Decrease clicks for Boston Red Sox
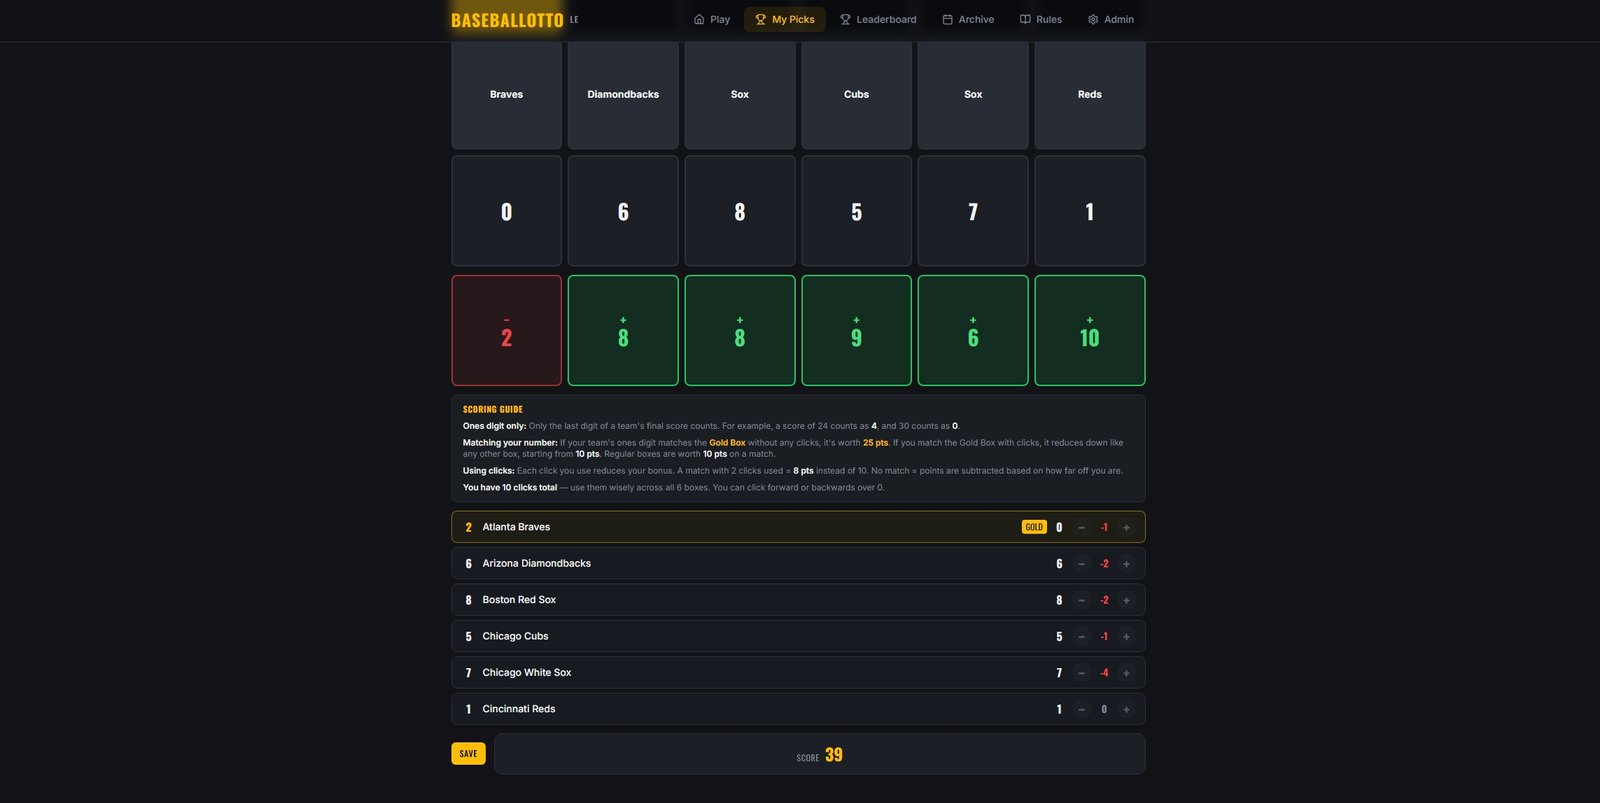This screenshot has width=1600, height=803. (1081, 600)
